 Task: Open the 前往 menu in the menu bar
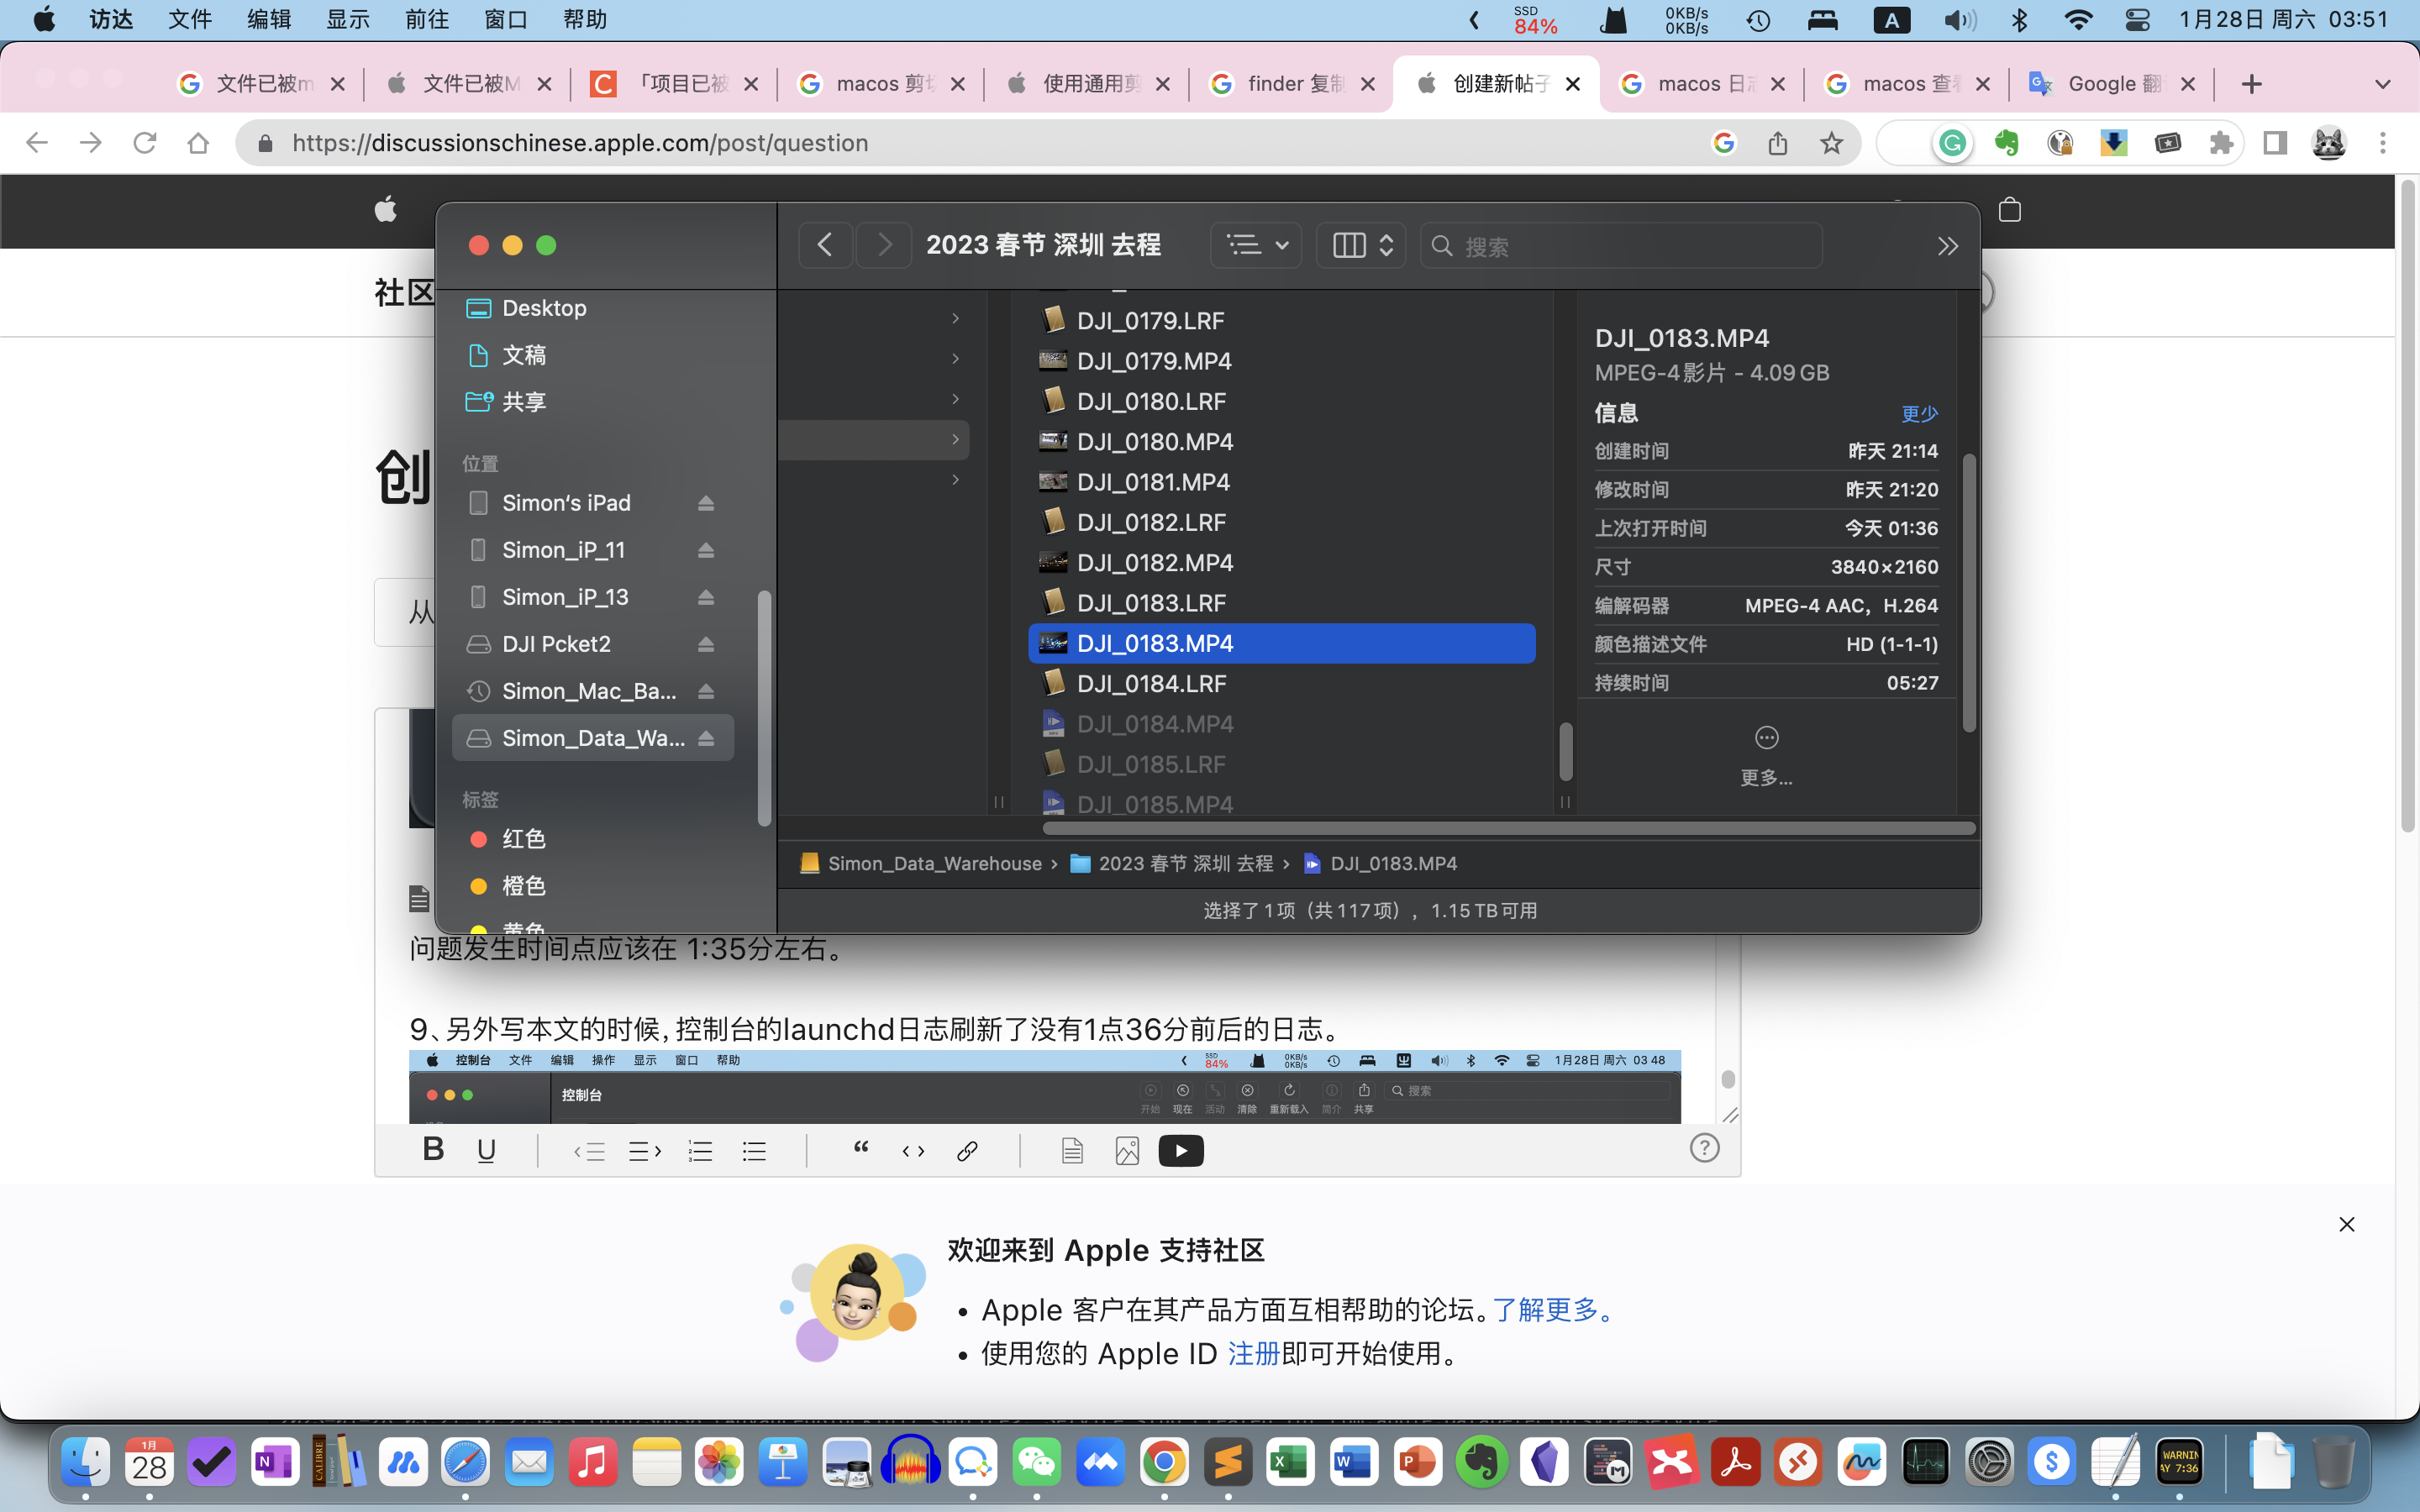click(x=427, y=20)
